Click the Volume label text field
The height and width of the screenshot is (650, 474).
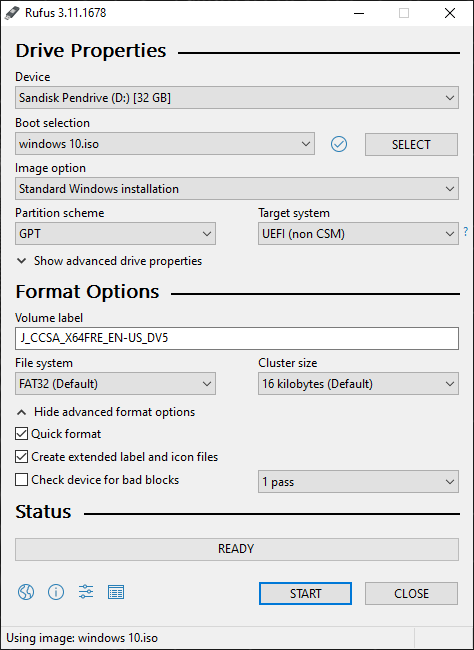237,338
